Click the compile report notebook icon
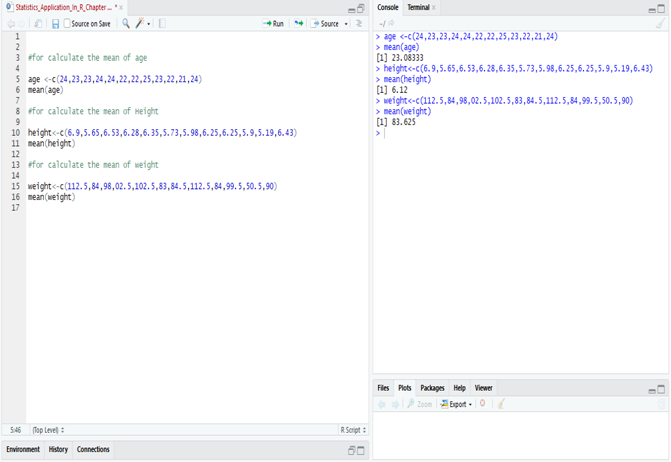 162,24
